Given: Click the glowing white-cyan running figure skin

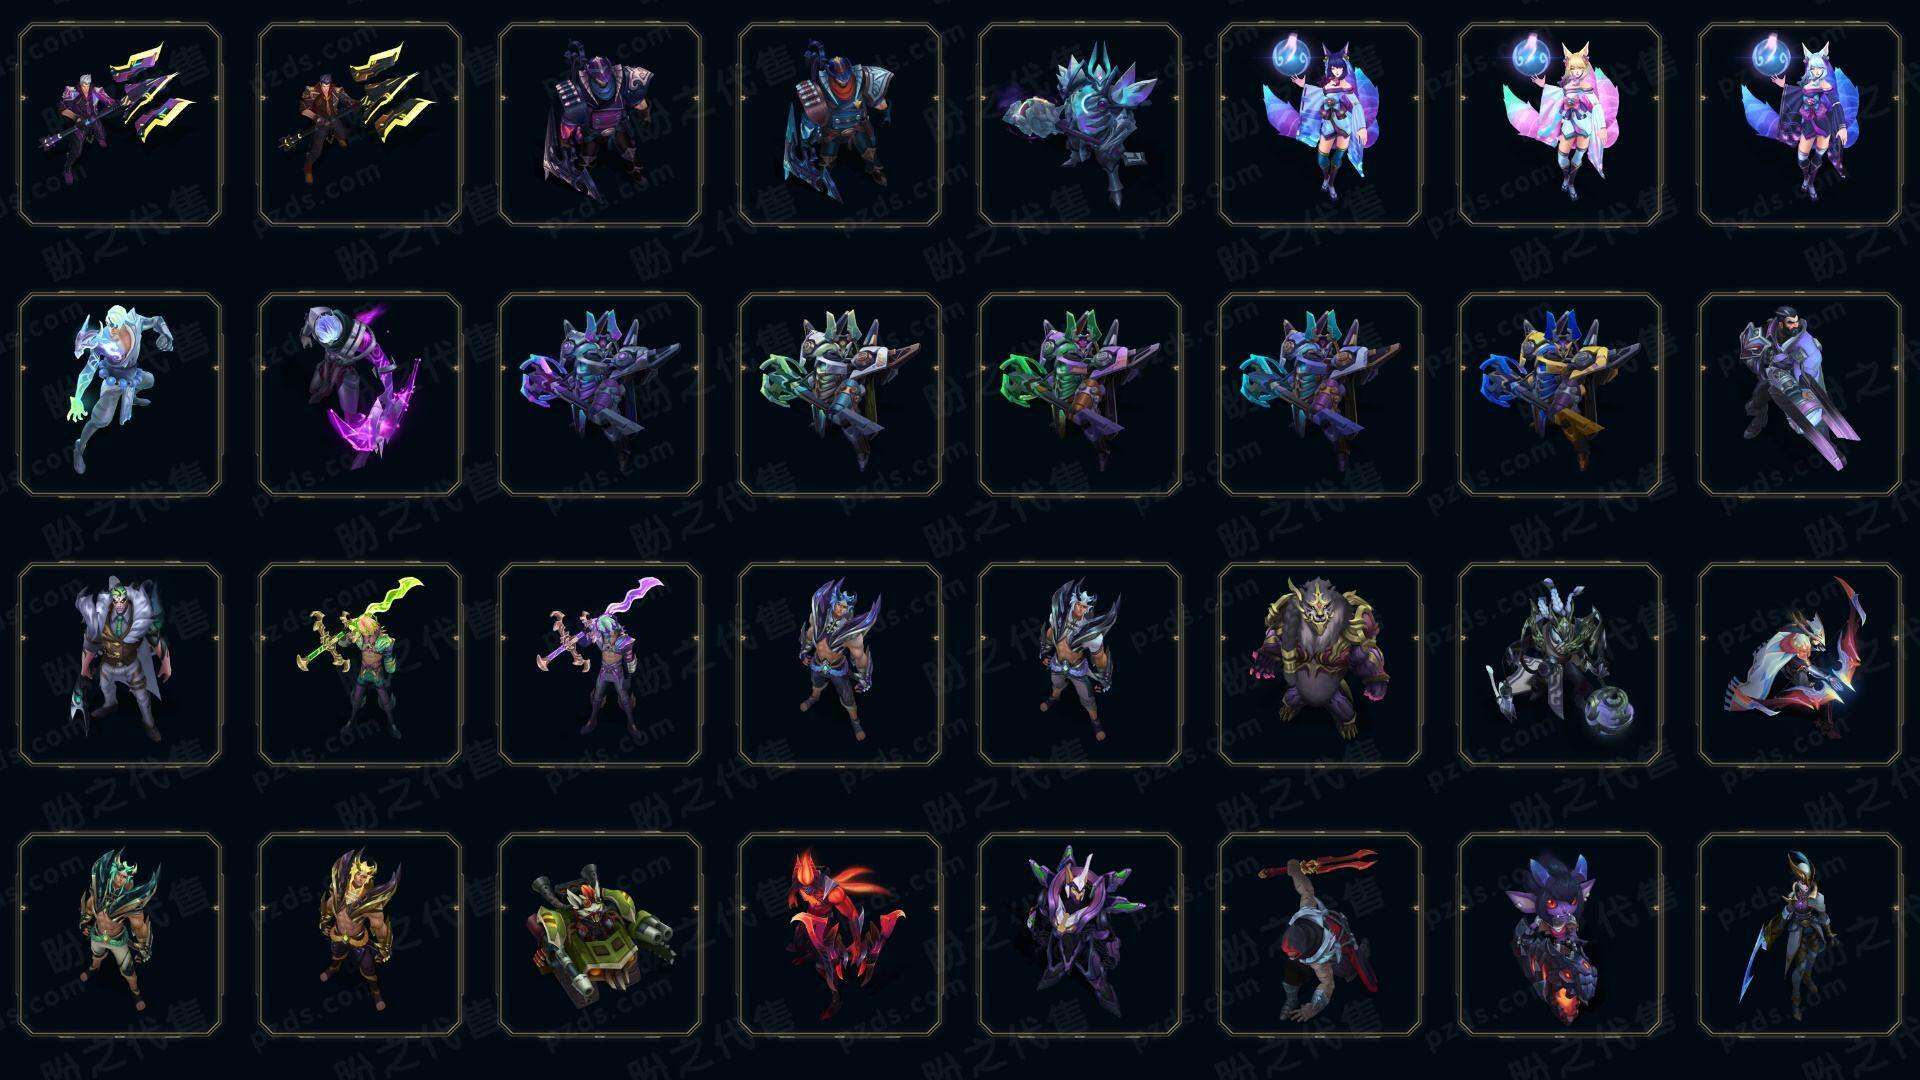Looking at the screenshot, I should [120, 394].
